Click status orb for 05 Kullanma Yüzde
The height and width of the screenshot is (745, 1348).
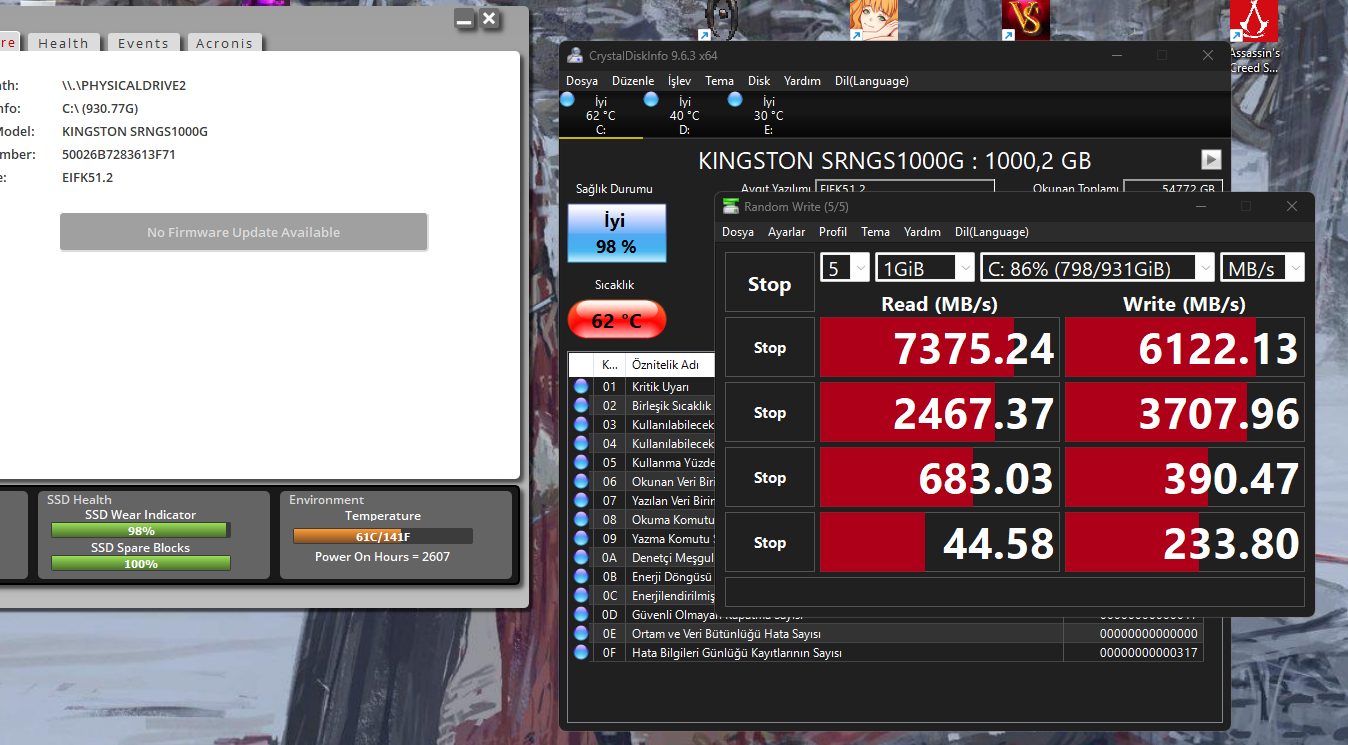(x=581, y=462)
